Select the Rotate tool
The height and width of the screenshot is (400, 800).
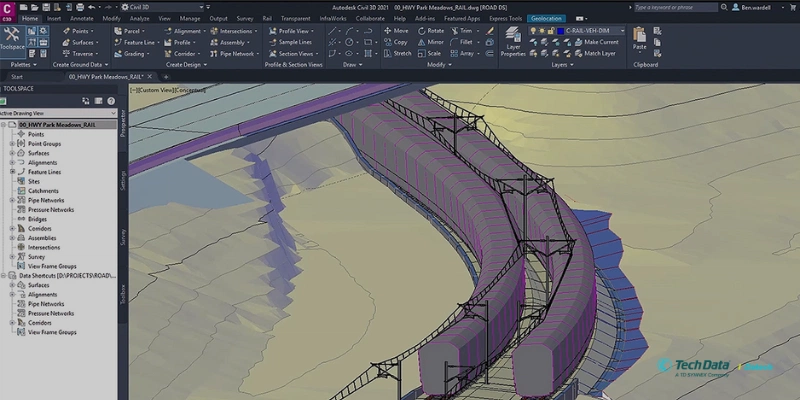click(x=431, y=31)
